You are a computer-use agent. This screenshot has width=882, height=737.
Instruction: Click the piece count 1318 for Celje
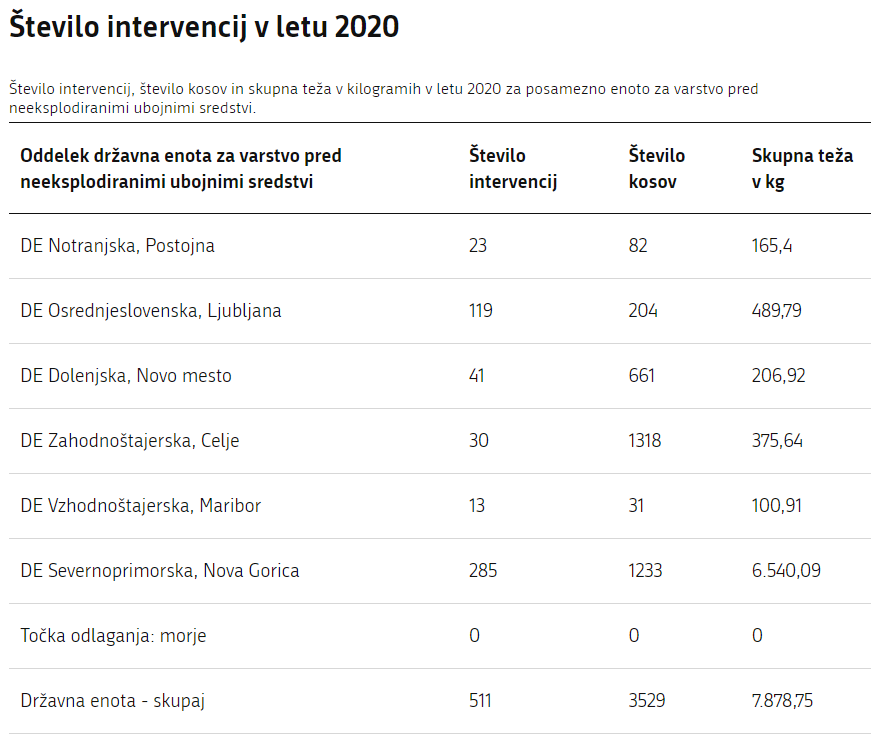[x=646, y=441]
